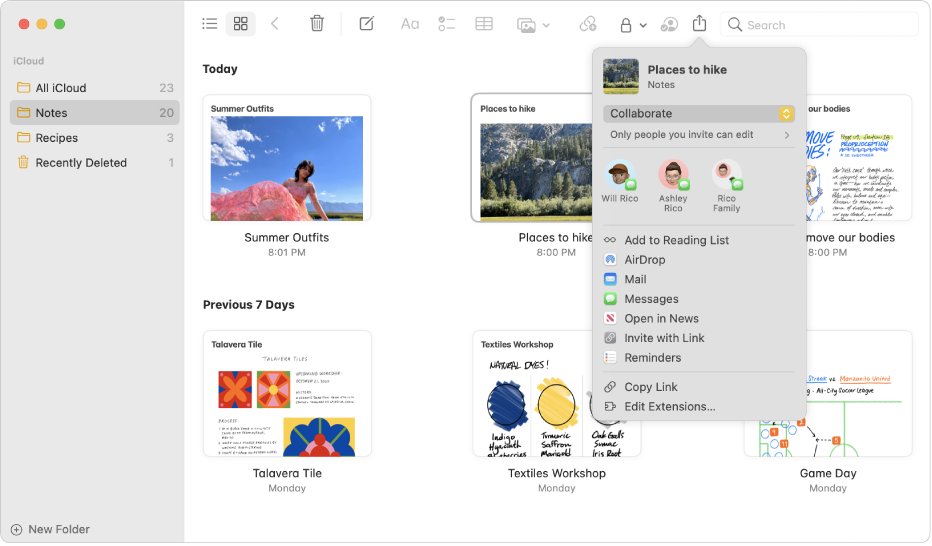
Task: Insert a checklist using toolbar icon
Action: (447, 24)
